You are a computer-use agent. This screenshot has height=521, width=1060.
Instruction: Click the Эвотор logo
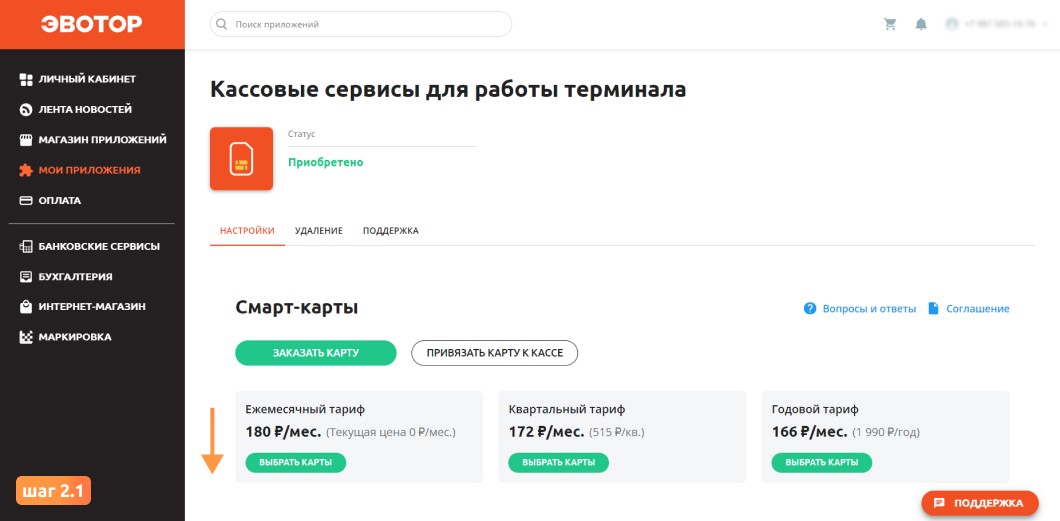pyautogui.click(x=92, y=24)
